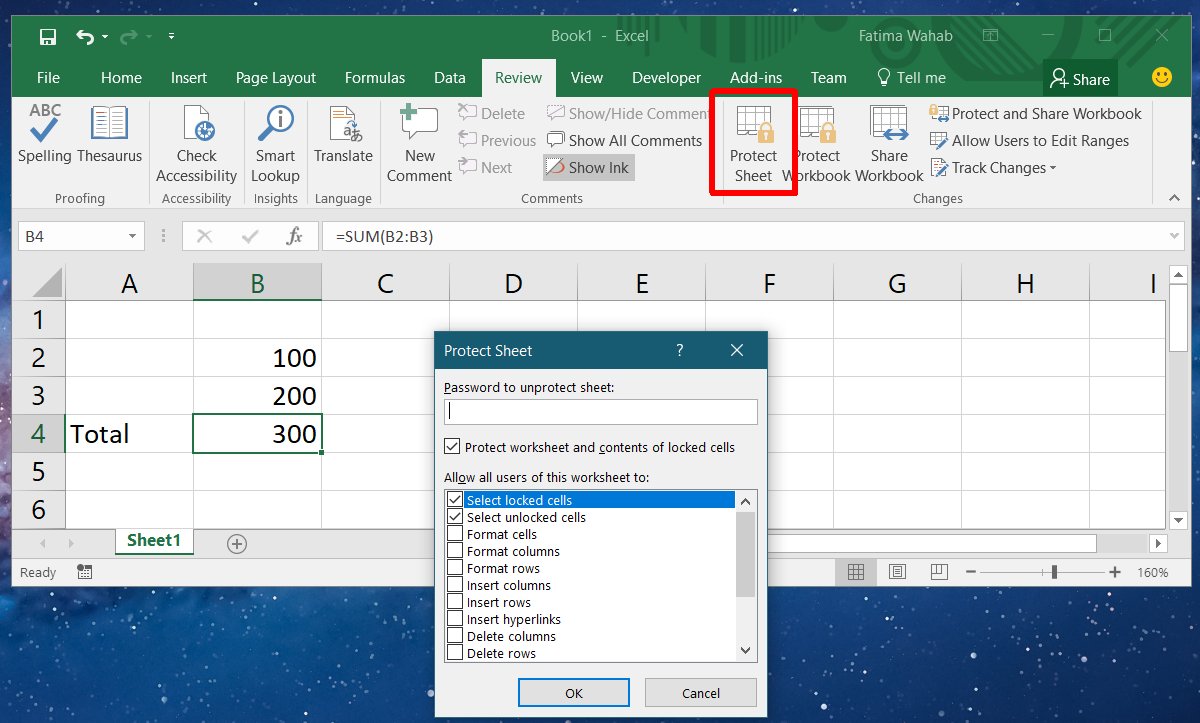This screenshot has width=1200, height=723.
Task: Click the Insert Function fx icon
Action: pos(295,236)
